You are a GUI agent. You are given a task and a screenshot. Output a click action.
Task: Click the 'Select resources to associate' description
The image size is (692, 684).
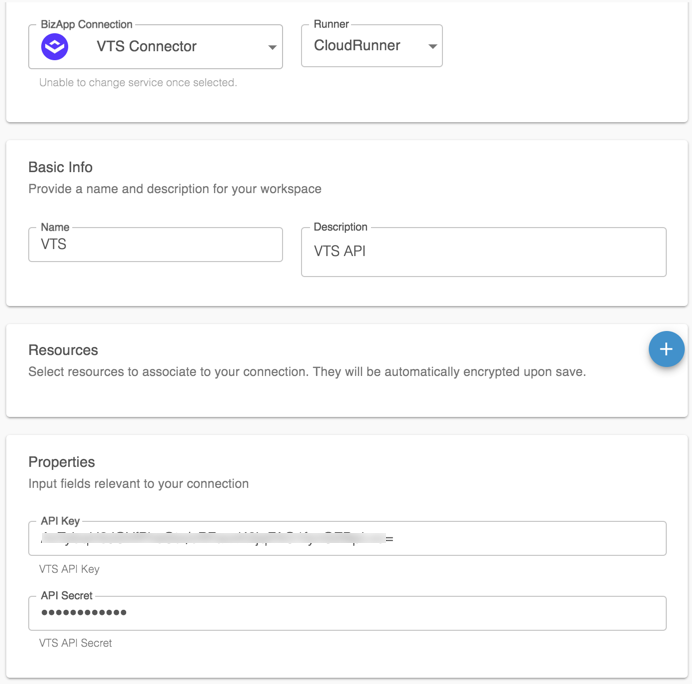pyautogui.click(x=307, y=371)
